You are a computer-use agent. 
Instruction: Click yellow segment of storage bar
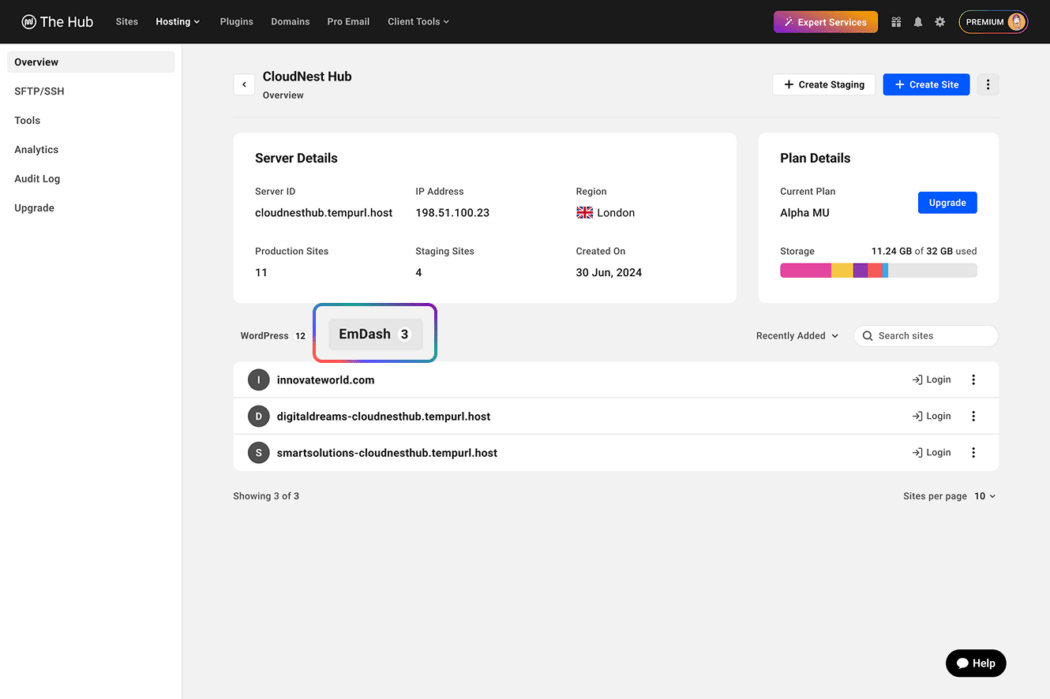[842, 270]
